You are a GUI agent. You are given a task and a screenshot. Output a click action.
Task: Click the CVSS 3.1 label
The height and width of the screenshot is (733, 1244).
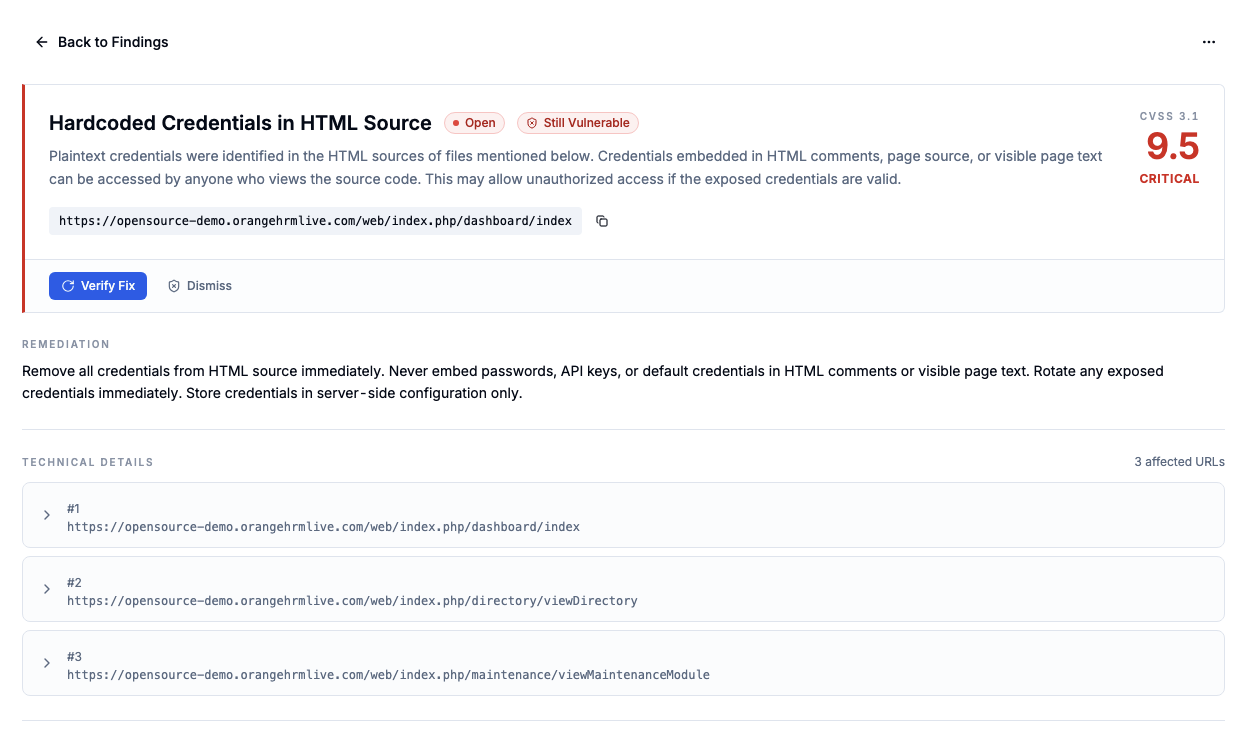pos(1169,116)
